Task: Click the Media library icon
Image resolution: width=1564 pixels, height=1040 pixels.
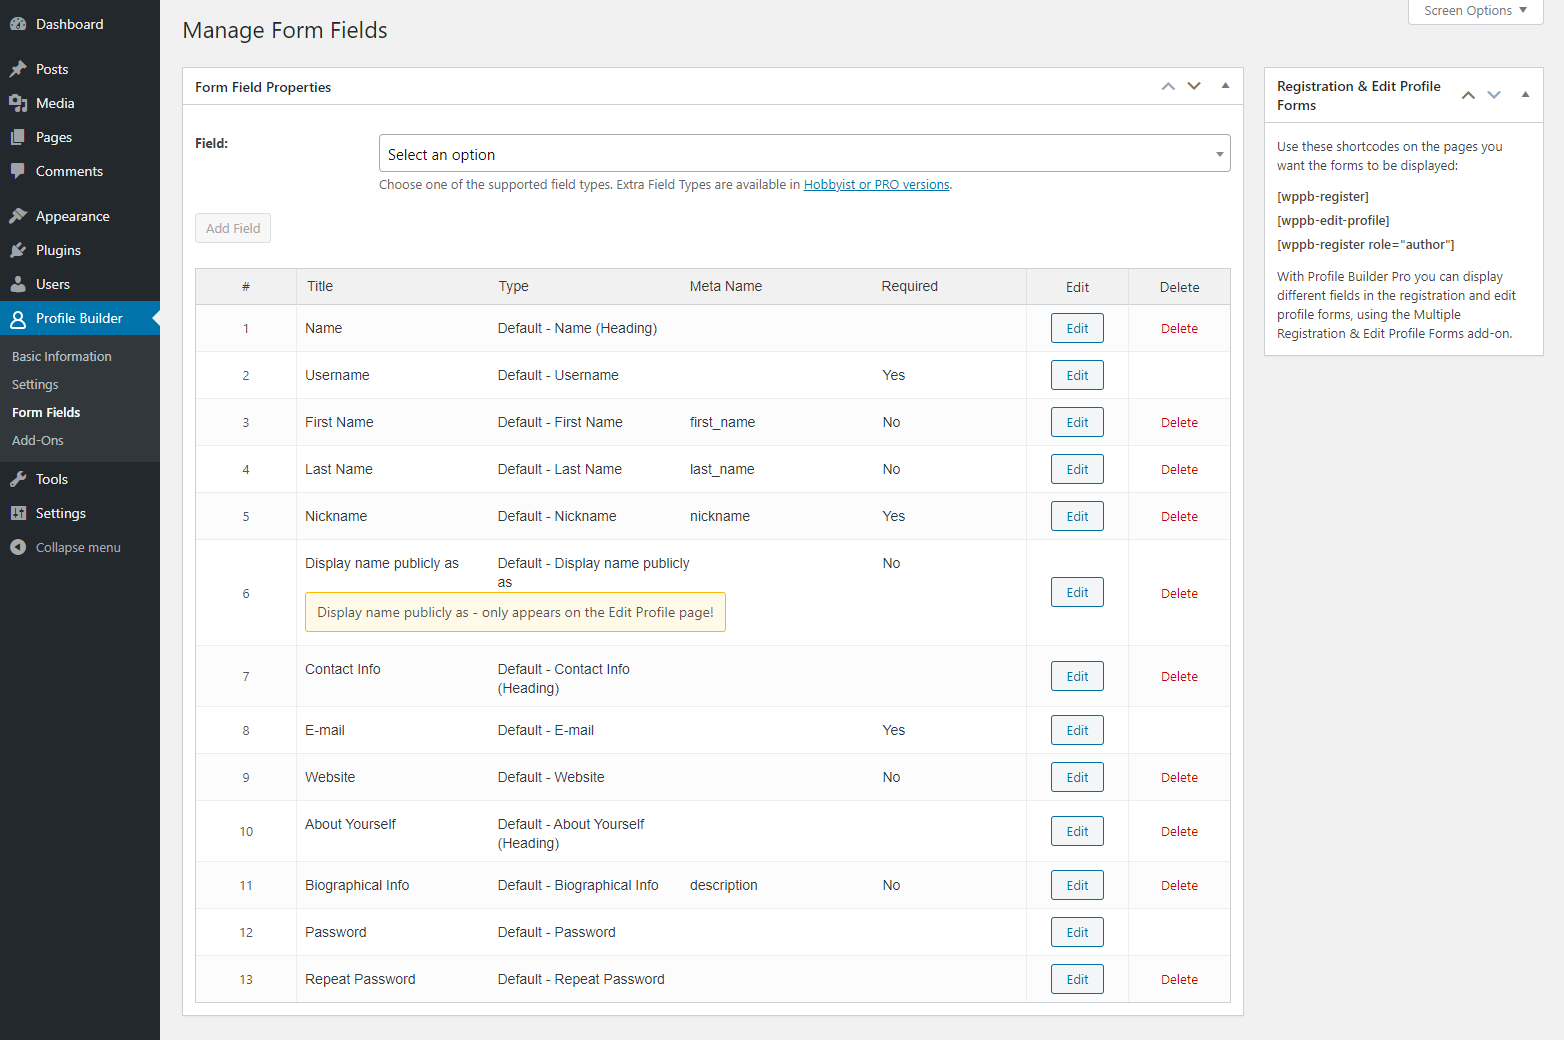Action: coord(18,103)
